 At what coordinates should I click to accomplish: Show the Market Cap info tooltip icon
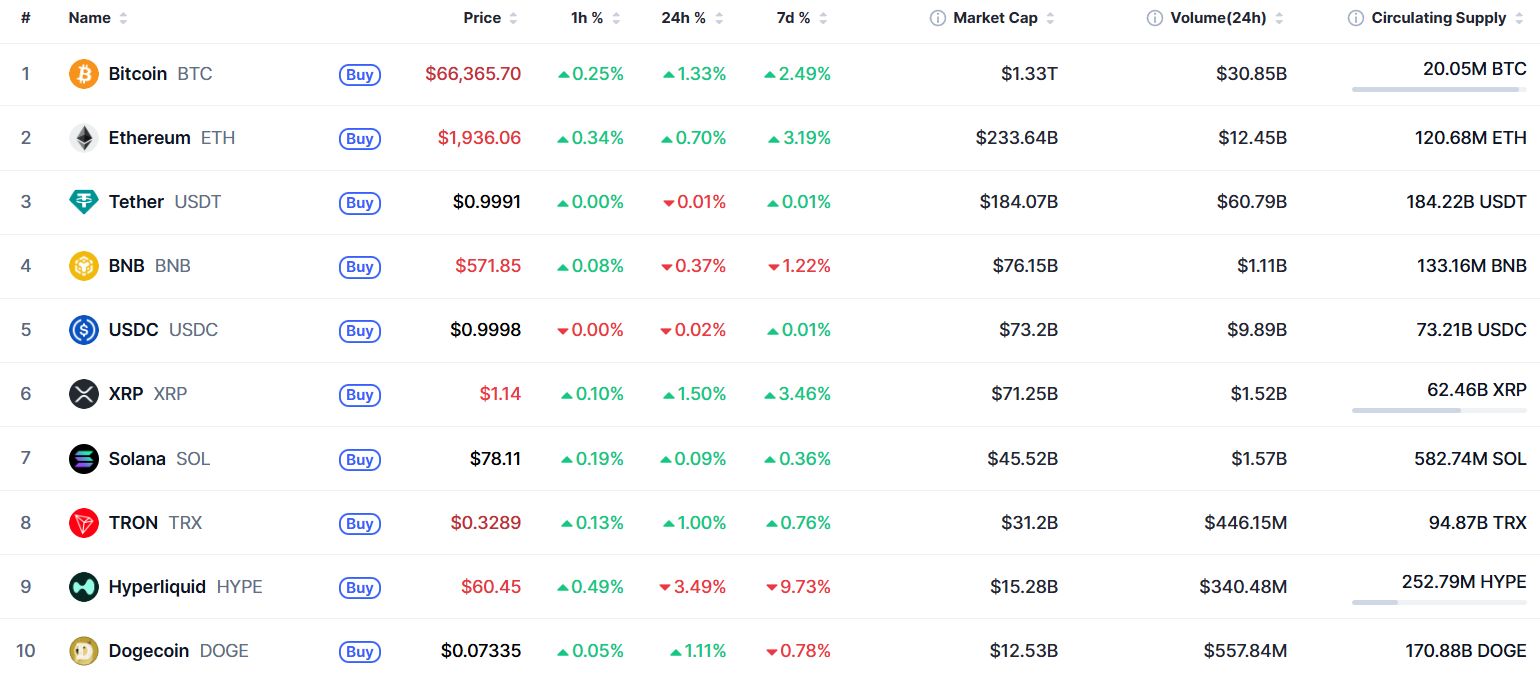[x=938, y=18]
